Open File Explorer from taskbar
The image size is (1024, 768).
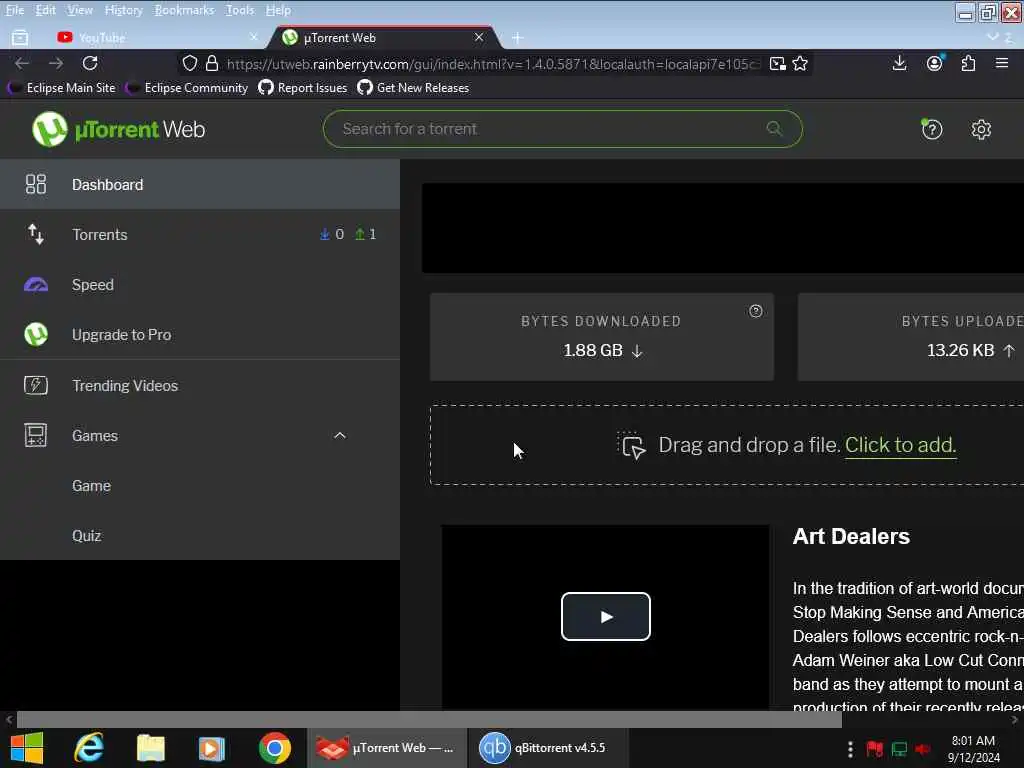click(150, 748)
